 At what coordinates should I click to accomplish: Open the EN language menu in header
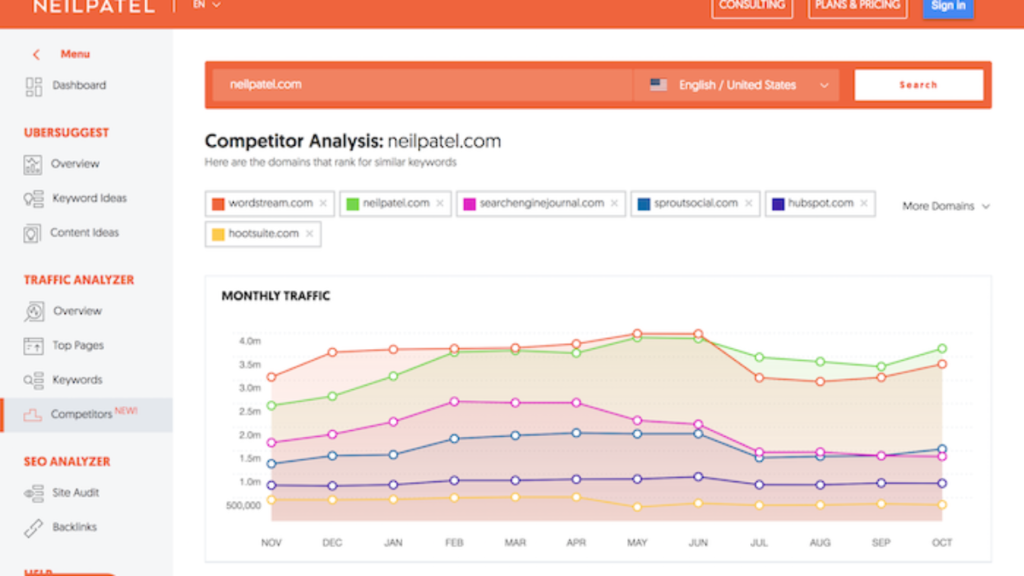206,5
